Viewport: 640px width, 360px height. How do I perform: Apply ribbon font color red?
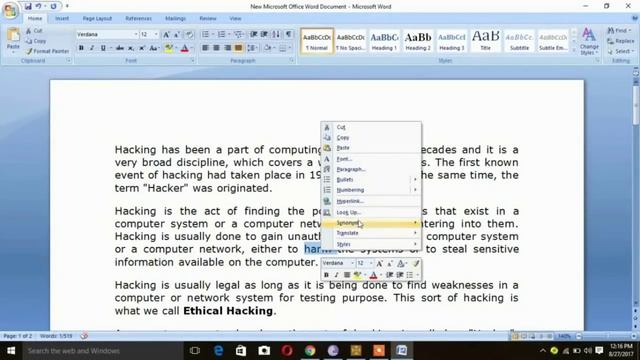click(184, 48)
